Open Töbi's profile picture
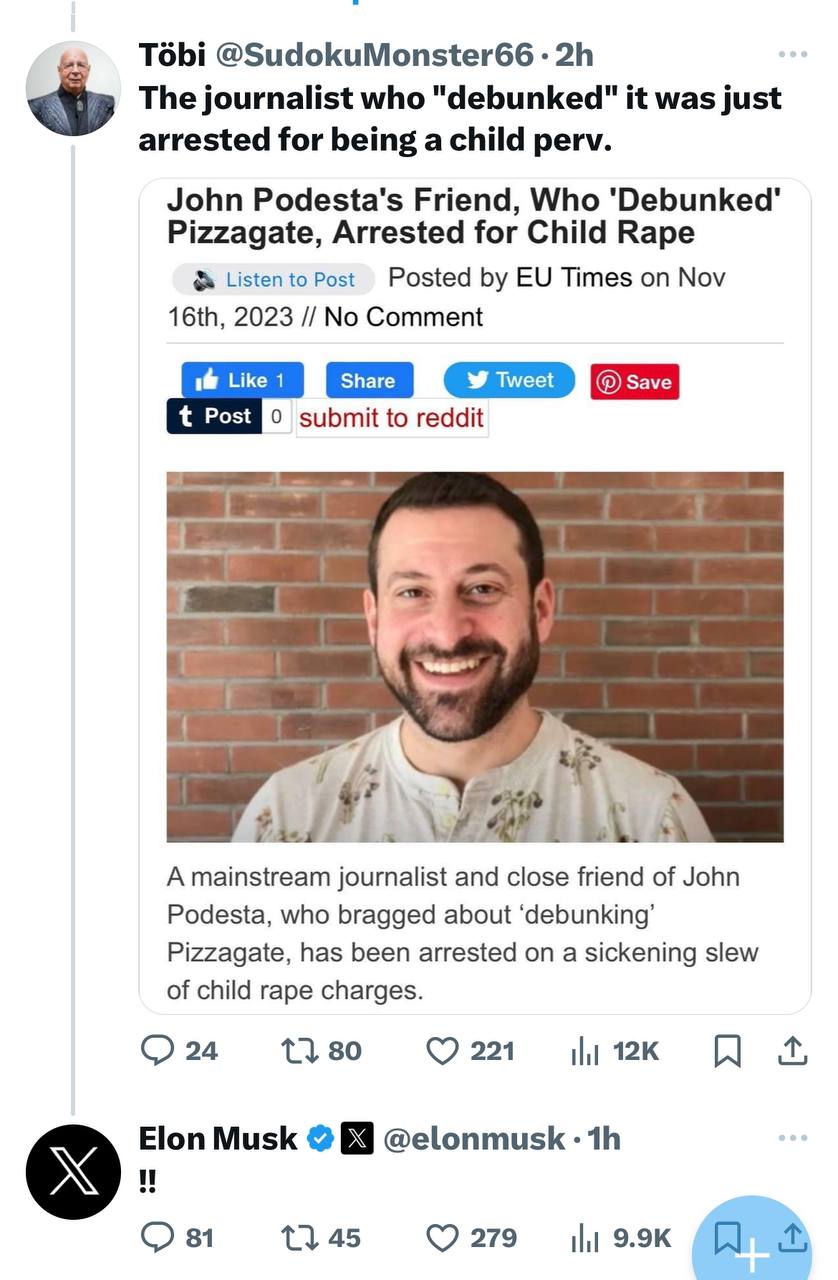 [72, 89]
